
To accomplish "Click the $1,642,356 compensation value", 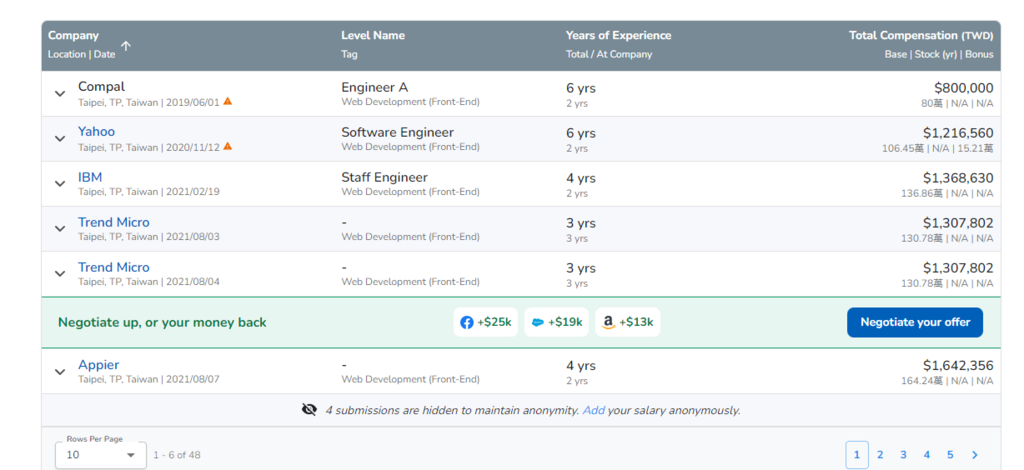I will coord(958,366).
